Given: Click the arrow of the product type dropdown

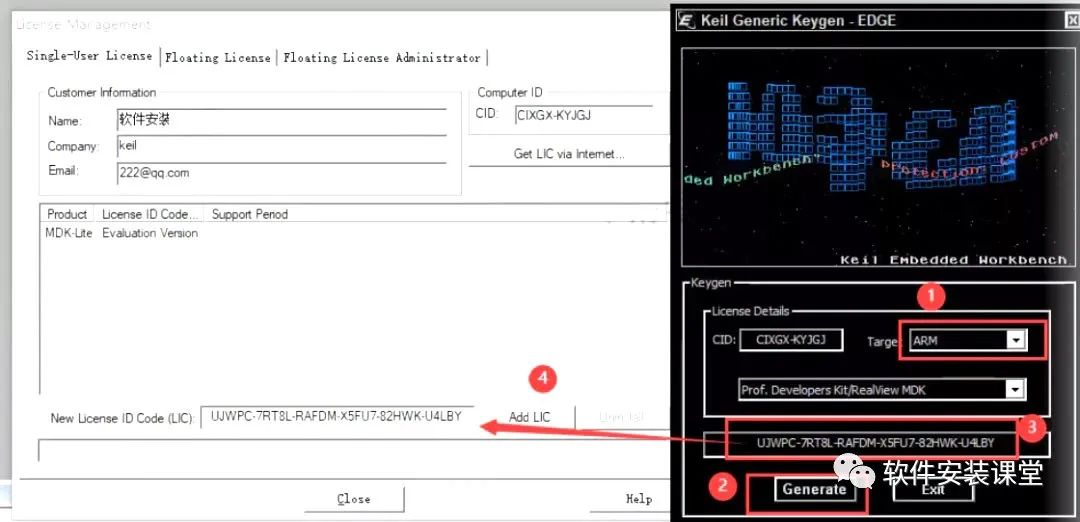Looking at the screenshot, I should pyautogui.click(x=1015, y=390).
